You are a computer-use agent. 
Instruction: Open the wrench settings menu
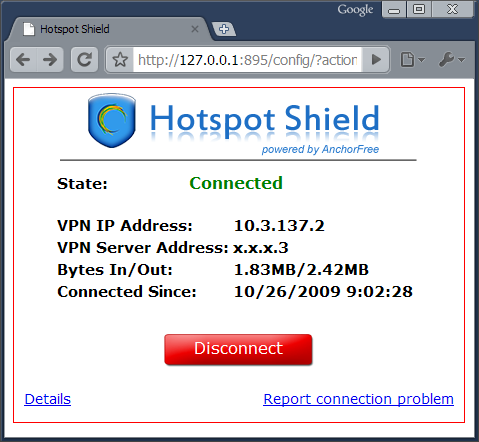point(452,60)
